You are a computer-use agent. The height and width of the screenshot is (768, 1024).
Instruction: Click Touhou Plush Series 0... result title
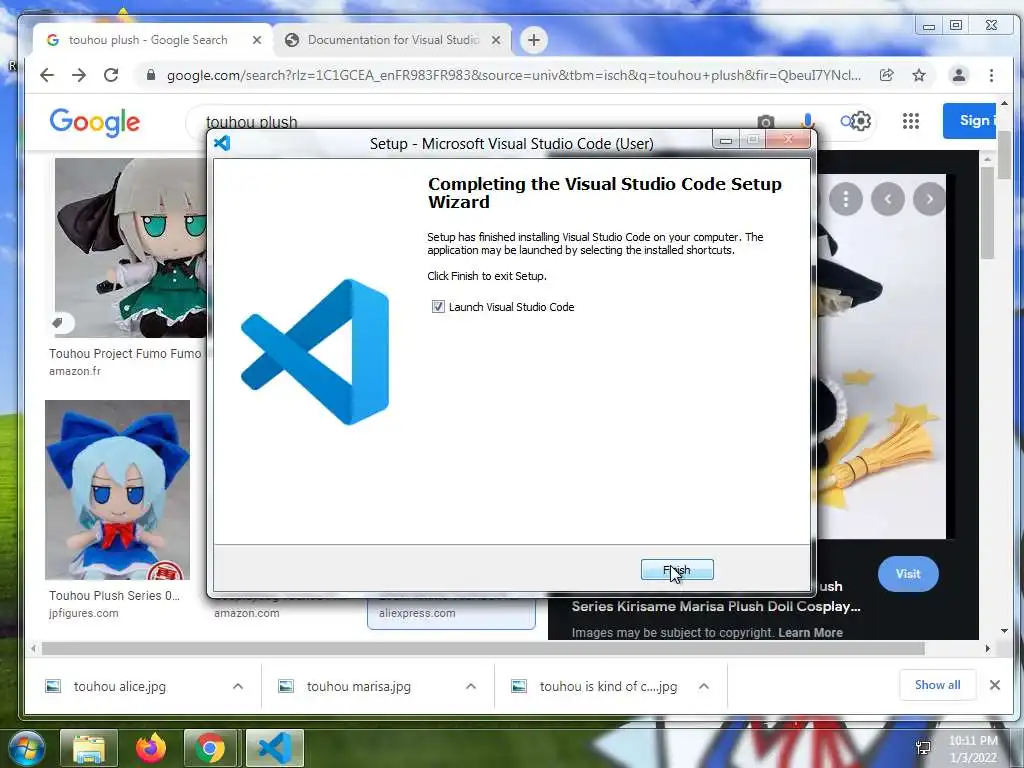(114, 596)
